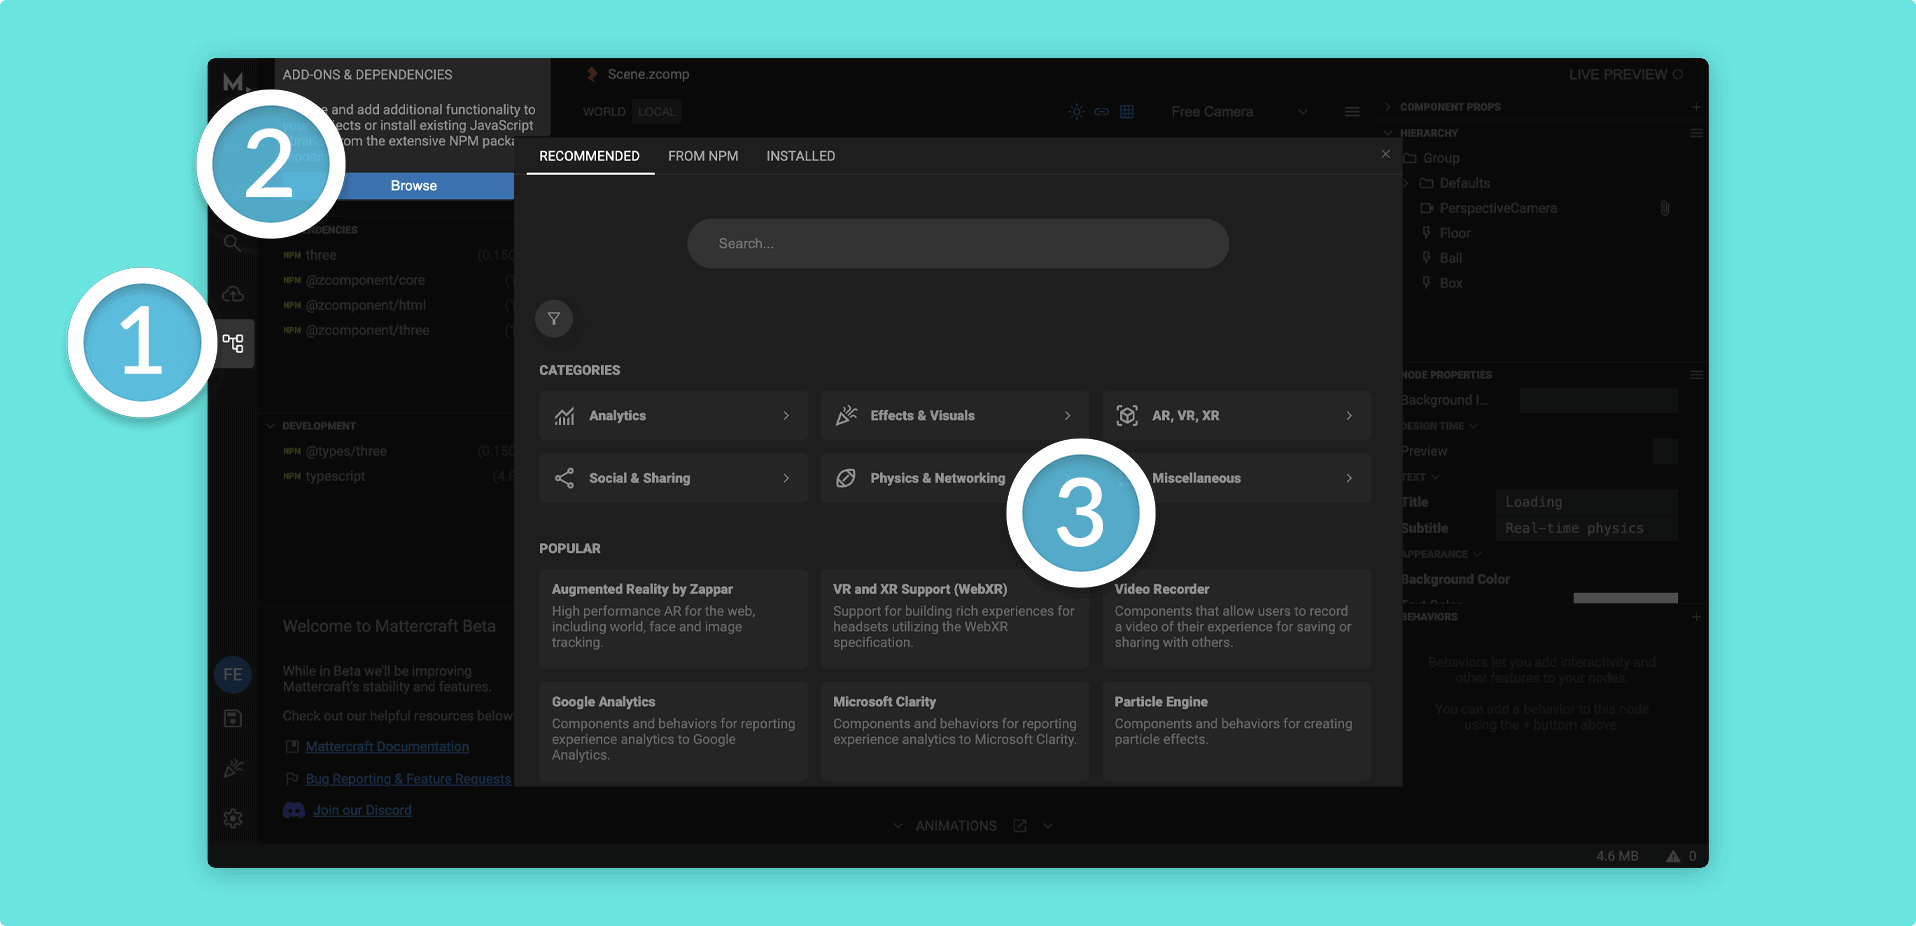Click the Background Color swatch
Screen dimensions: 1916x926
coord(1625,598)
